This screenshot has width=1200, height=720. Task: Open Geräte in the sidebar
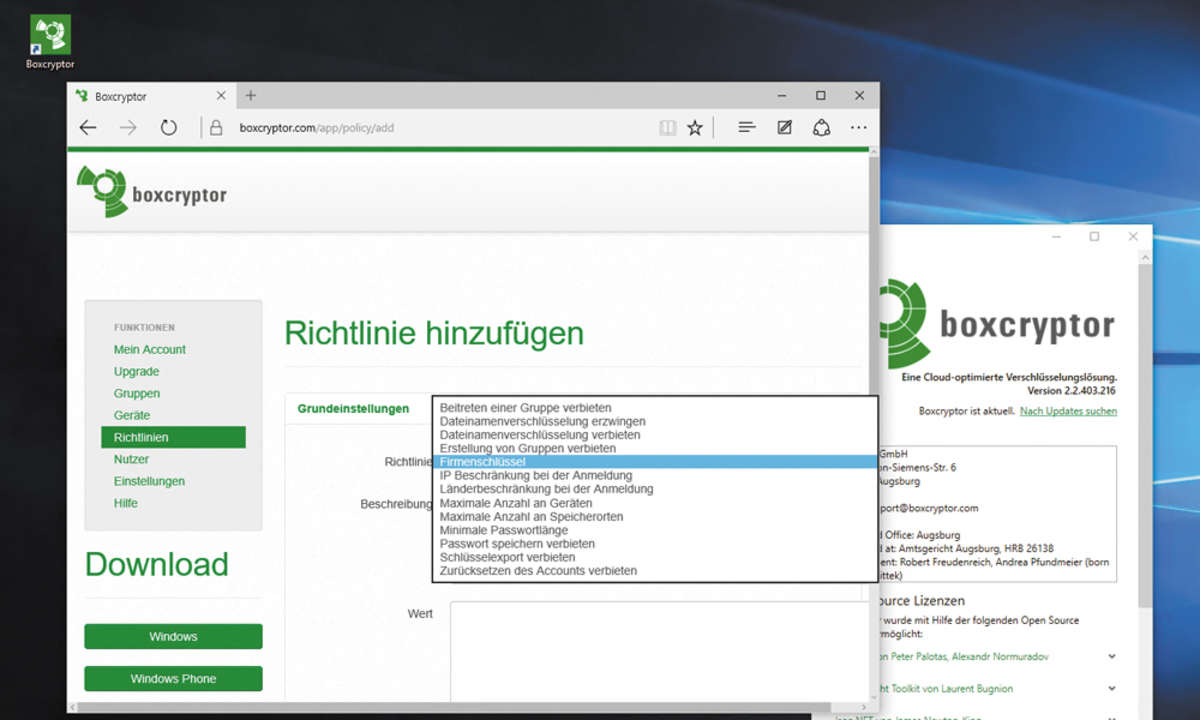click(132, 415)
